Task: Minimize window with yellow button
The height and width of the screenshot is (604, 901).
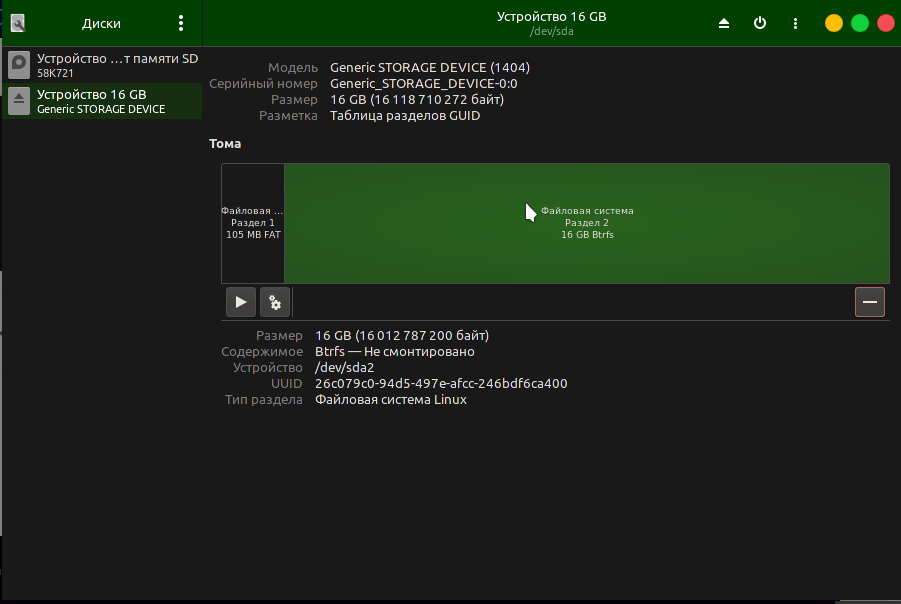Action: 833,23
